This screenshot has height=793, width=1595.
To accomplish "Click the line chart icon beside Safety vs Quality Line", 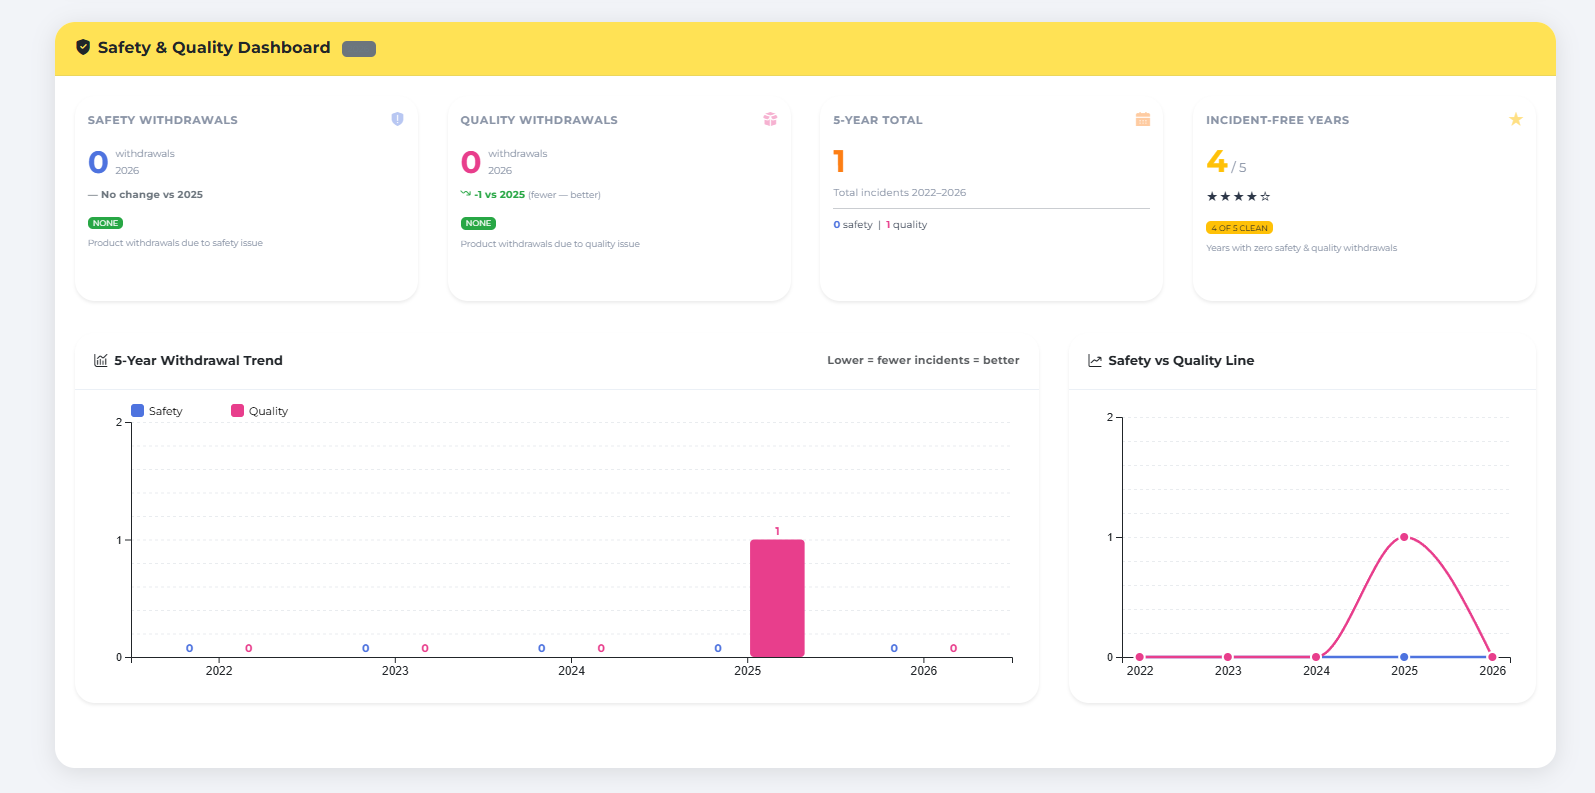I will click(x=1095, y=361).
